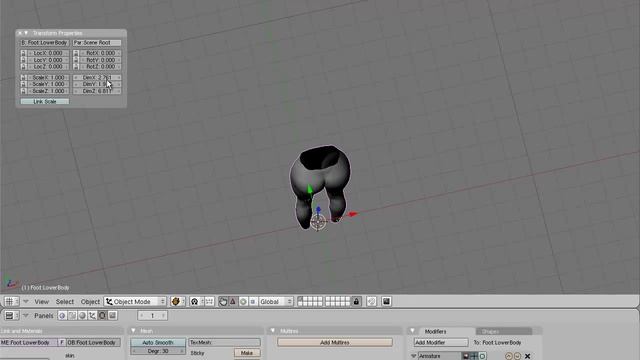Click the frame number field showing 1
640x360 pixels.
coord(152,316)
